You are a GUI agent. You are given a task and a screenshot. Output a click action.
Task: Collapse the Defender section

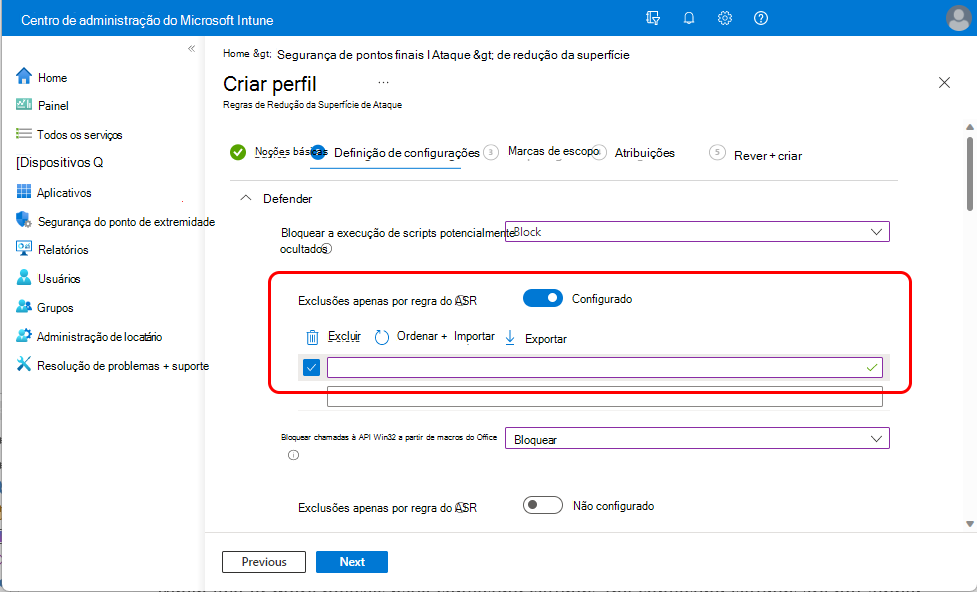point(246,198)
